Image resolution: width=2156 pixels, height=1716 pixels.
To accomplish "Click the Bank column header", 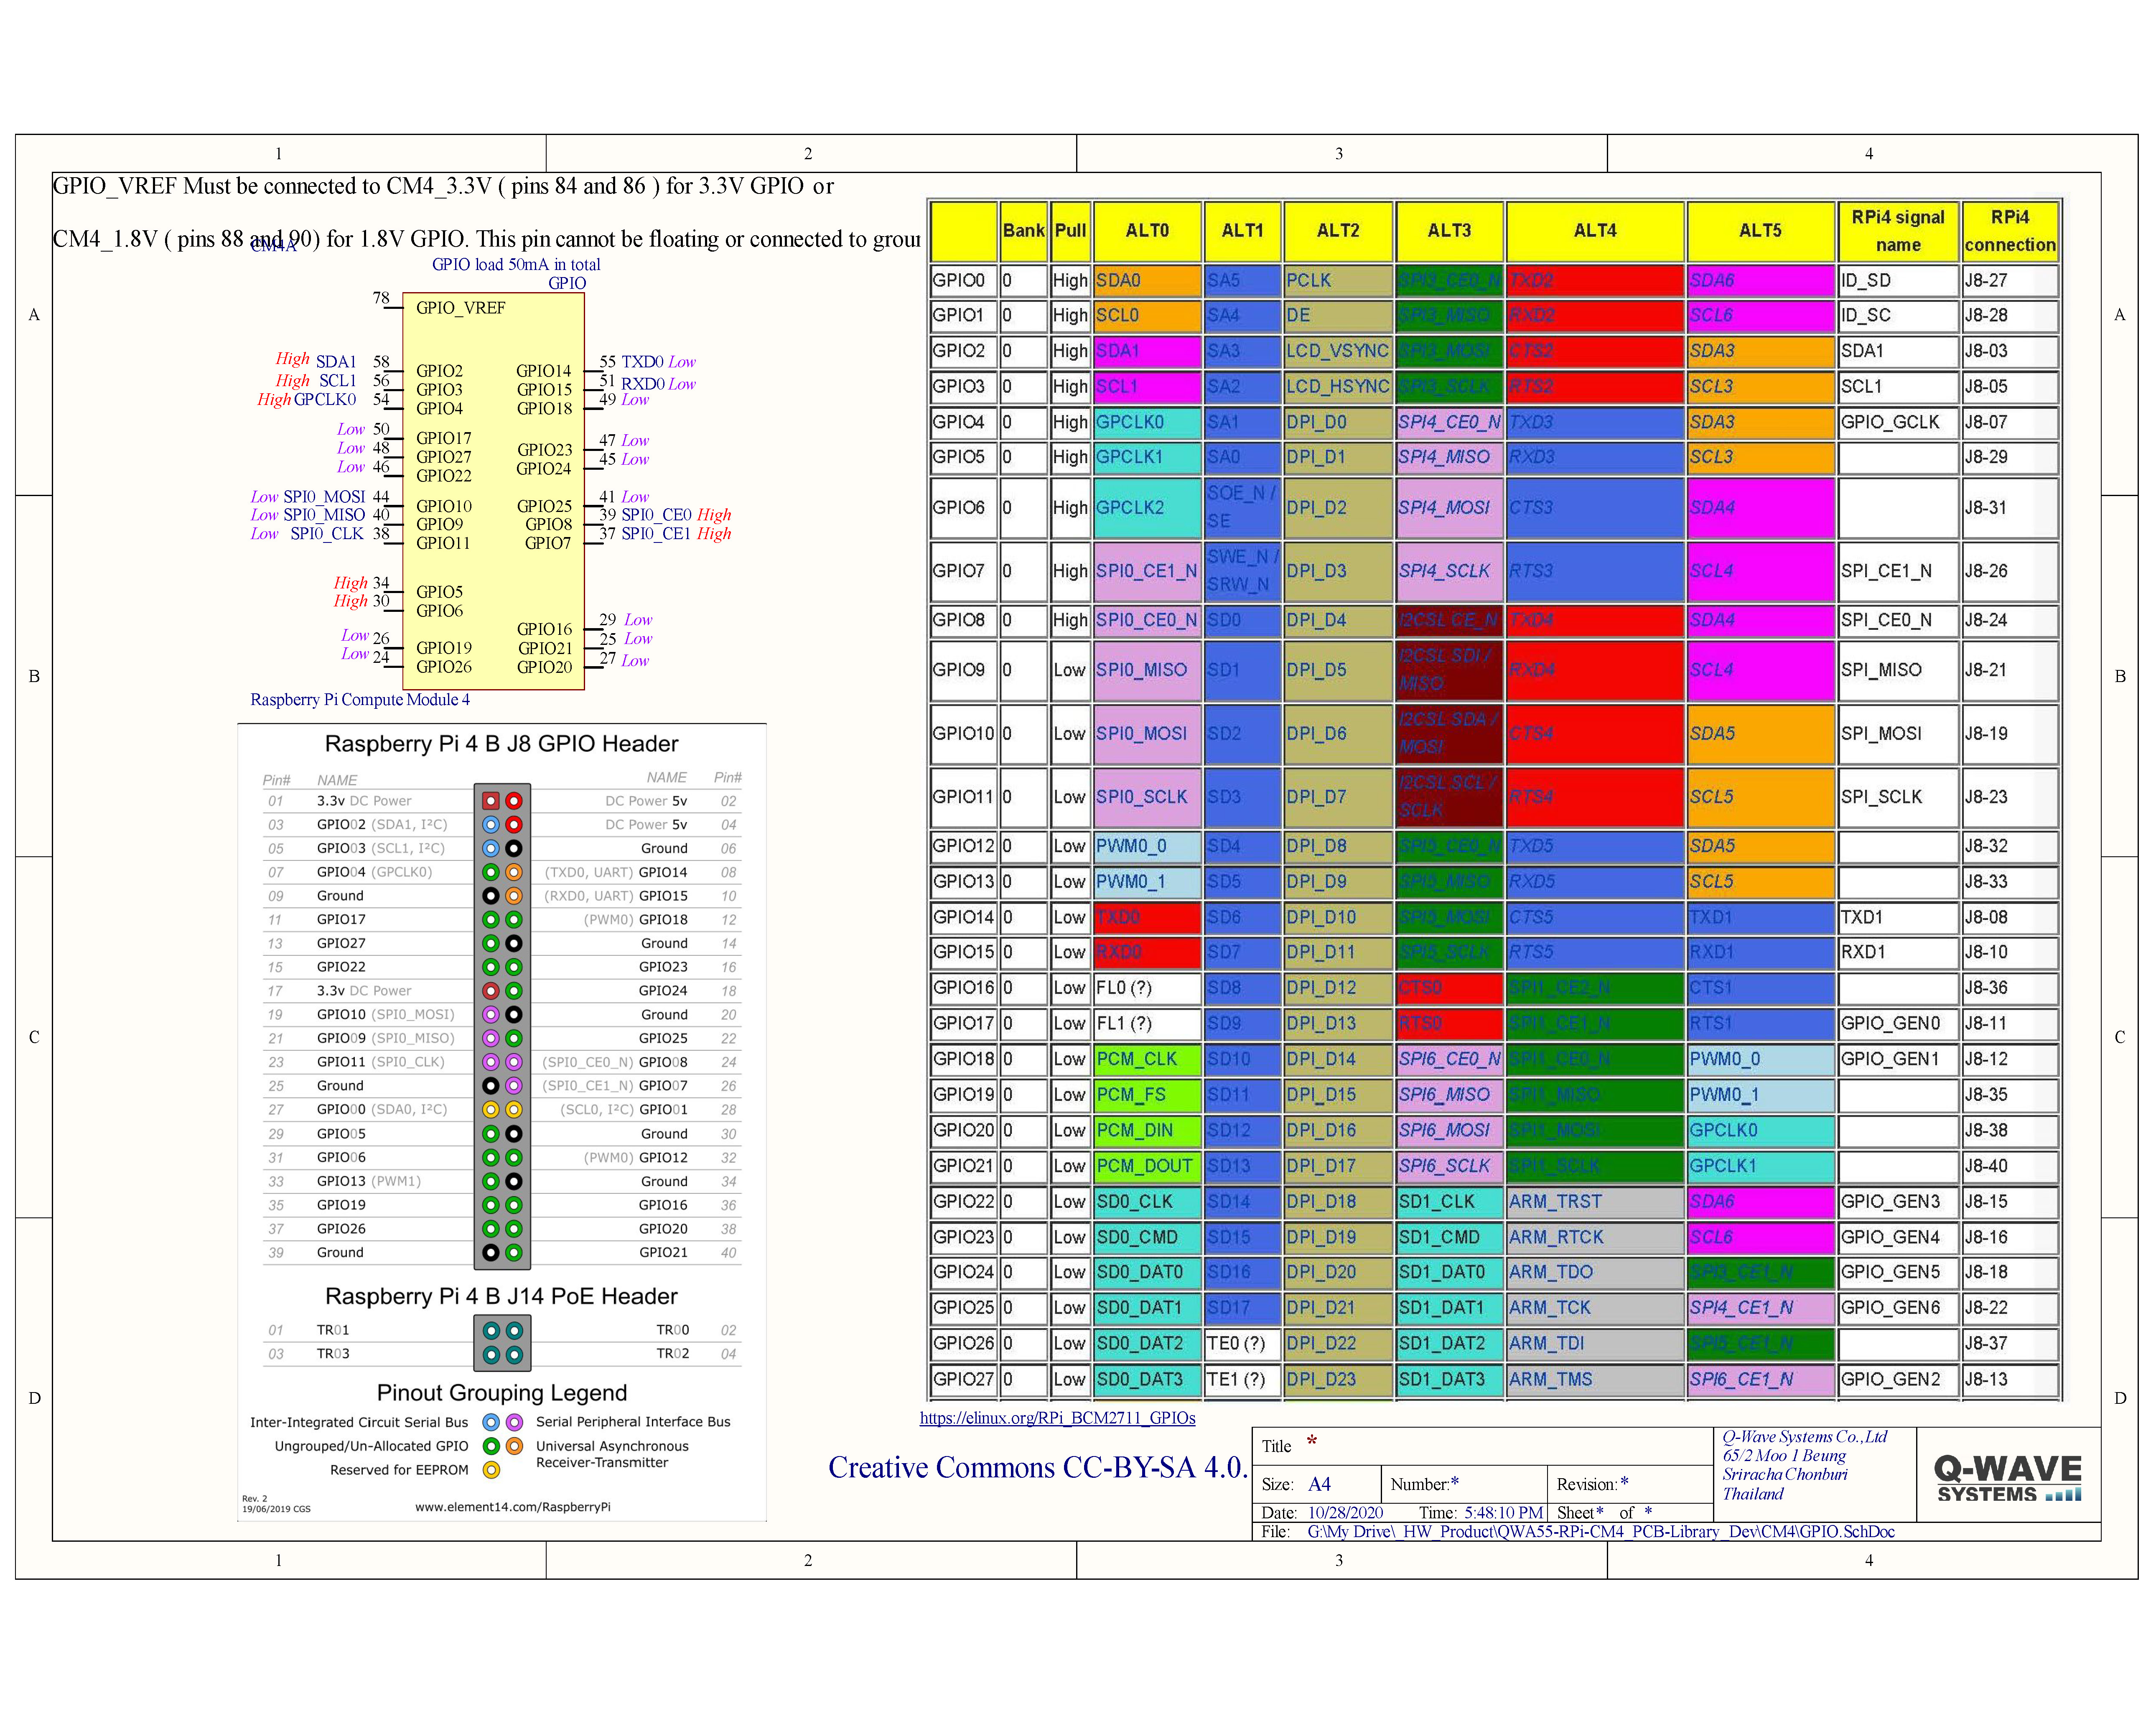I will pos(1024,231).
